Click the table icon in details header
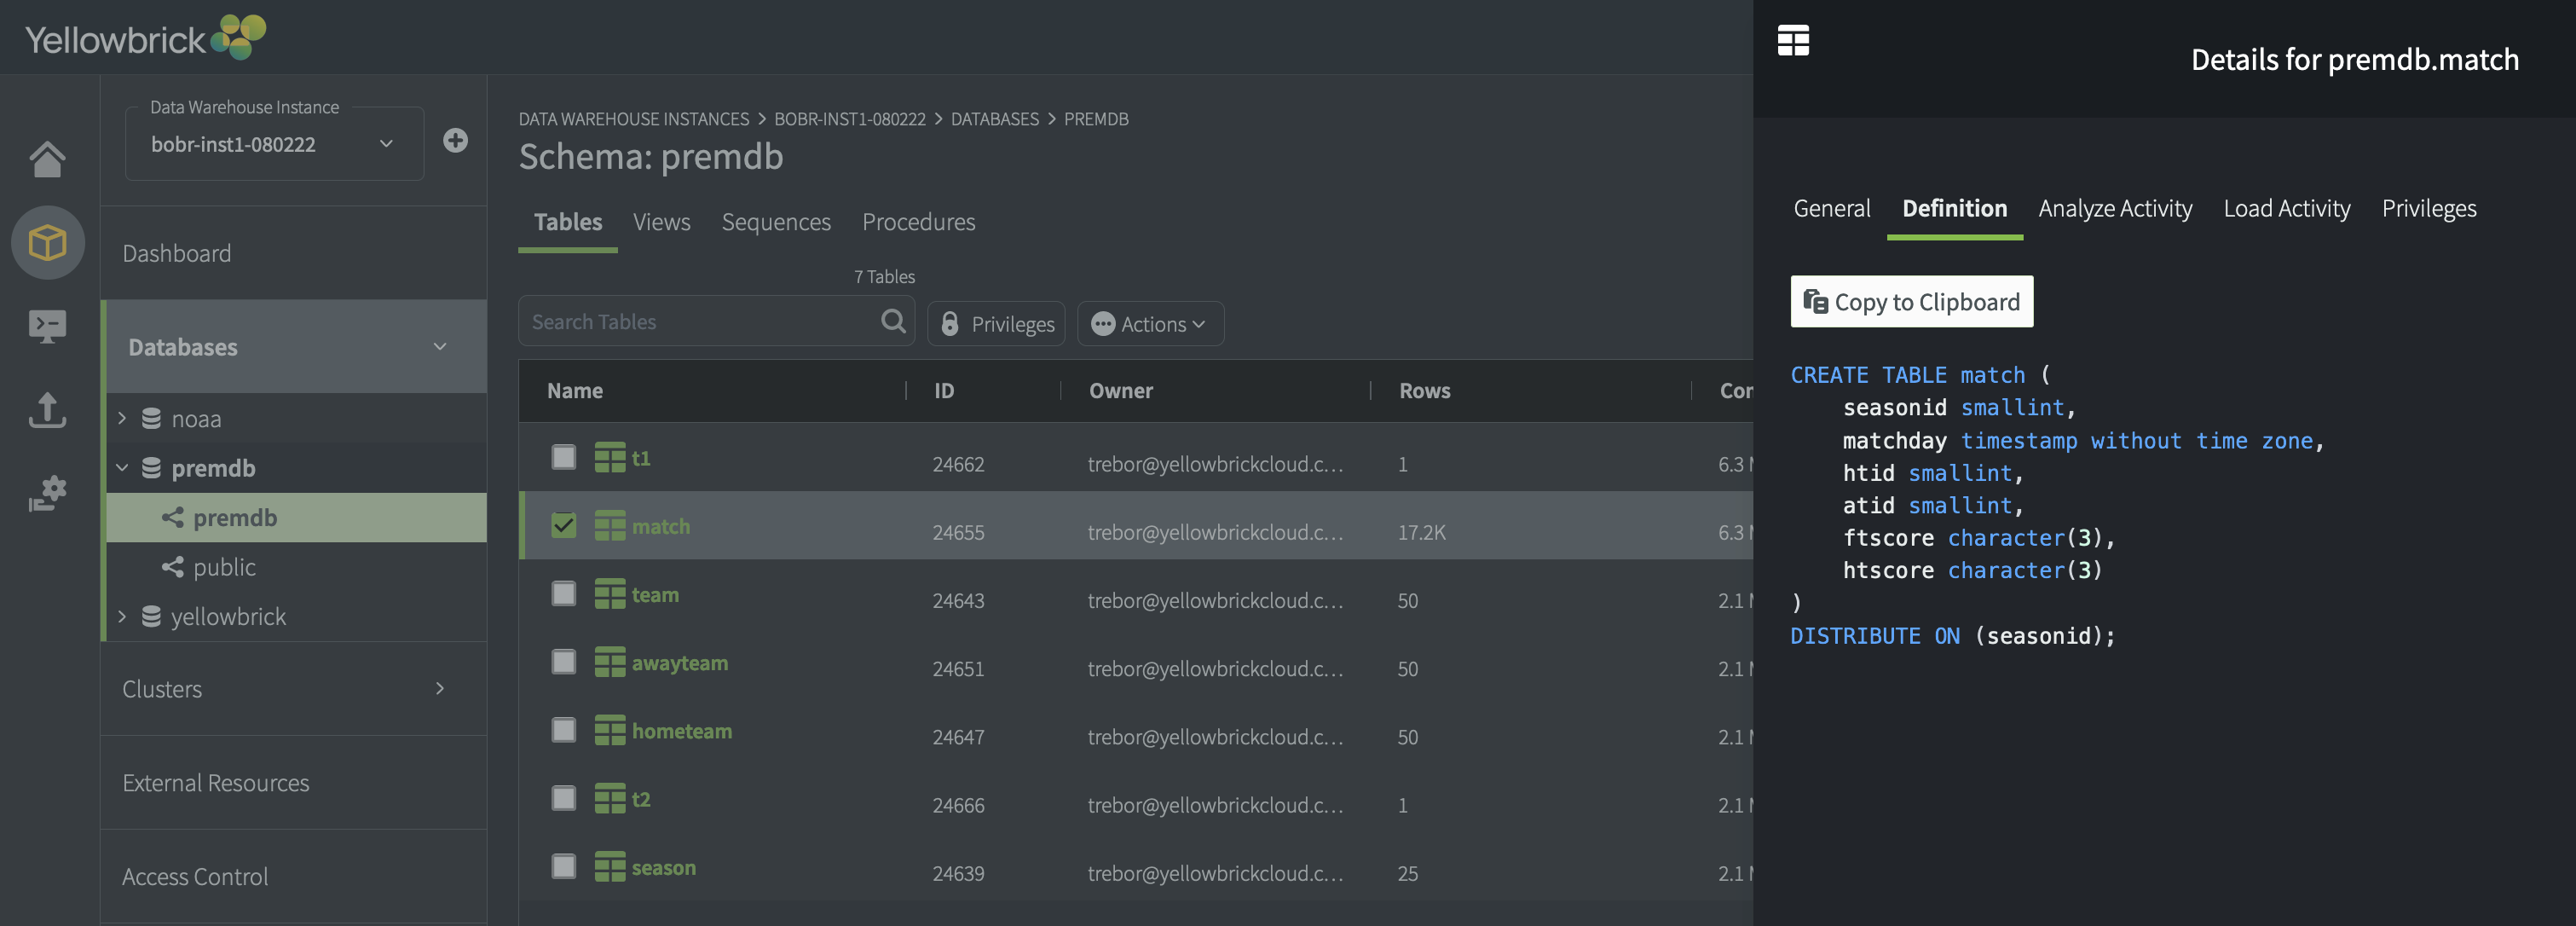Viewport: 2576px width, 926px height. [x=1793, y=41]
